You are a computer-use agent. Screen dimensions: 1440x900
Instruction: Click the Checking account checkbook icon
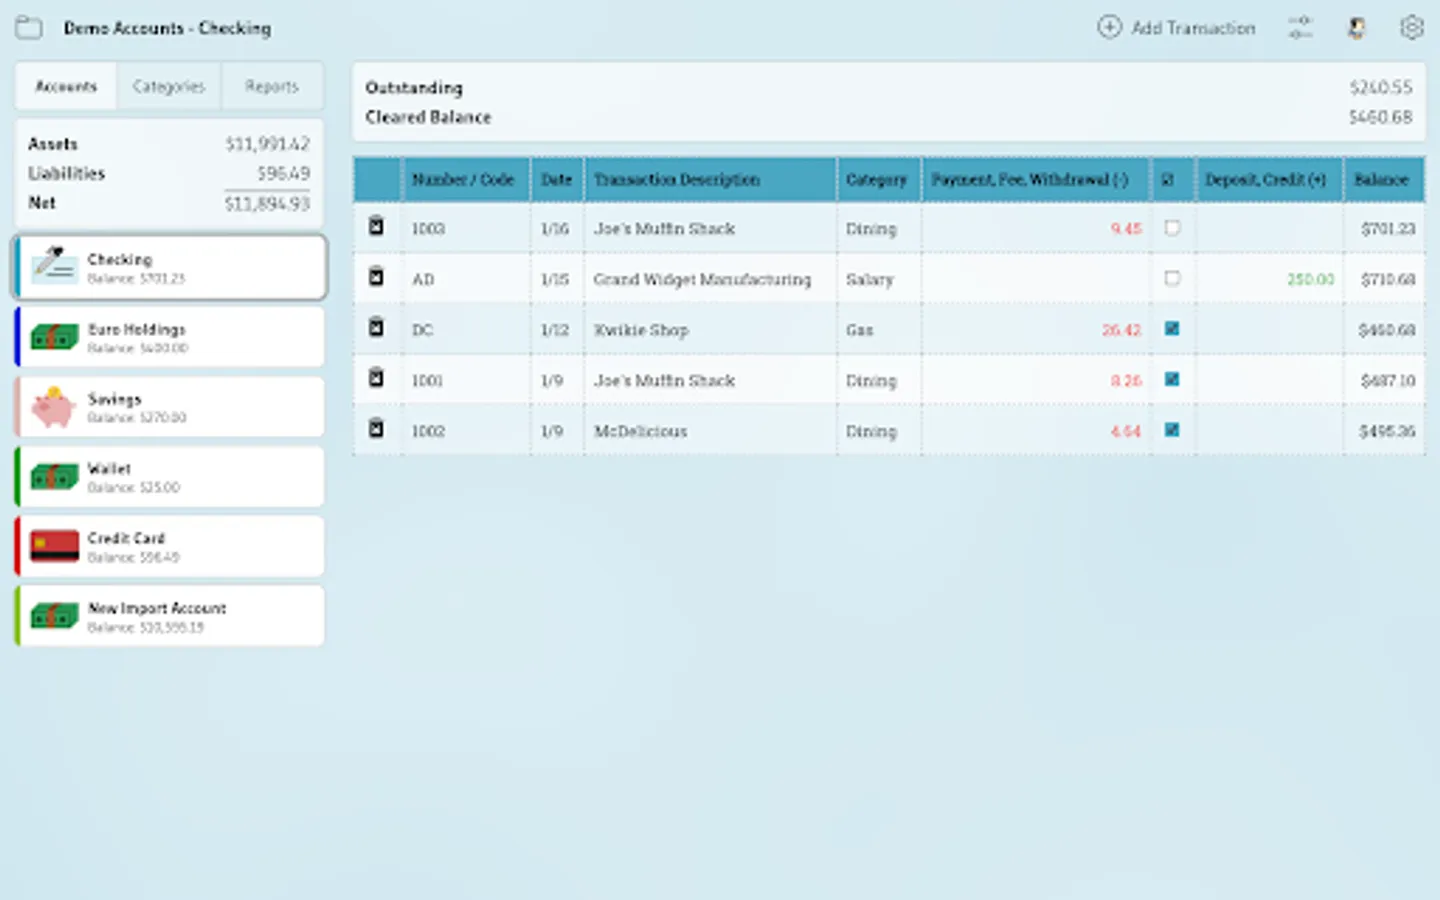(x=54, y=266)
